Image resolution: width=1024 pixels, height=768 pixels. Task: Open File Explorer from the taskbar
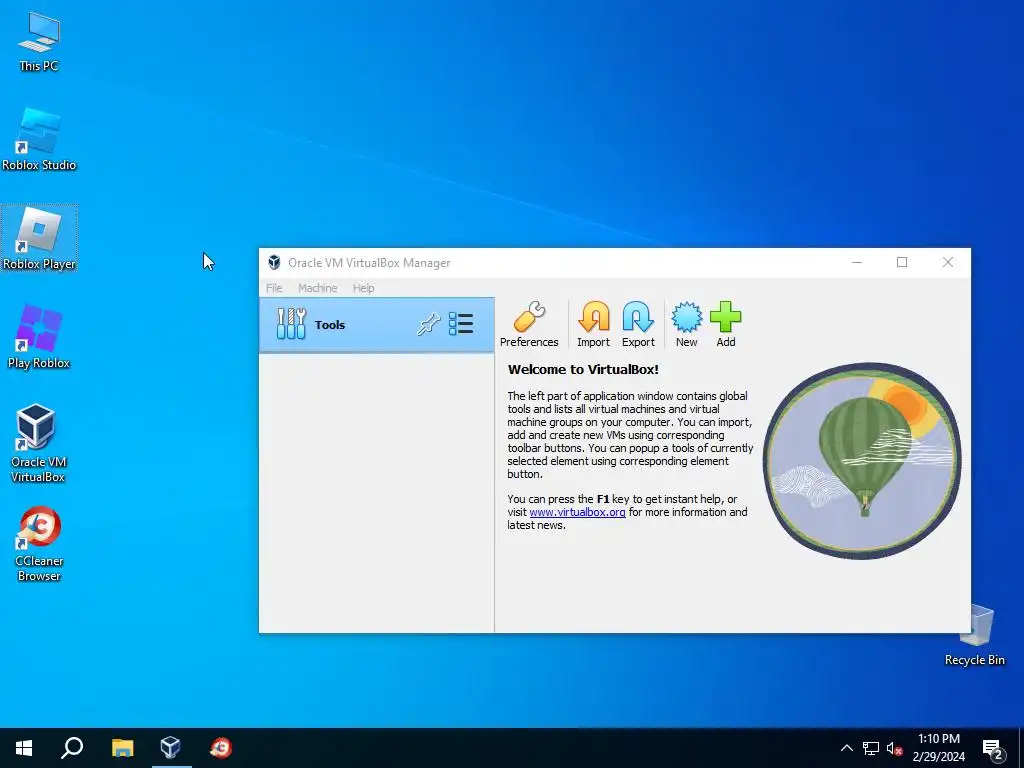point(122,748)
